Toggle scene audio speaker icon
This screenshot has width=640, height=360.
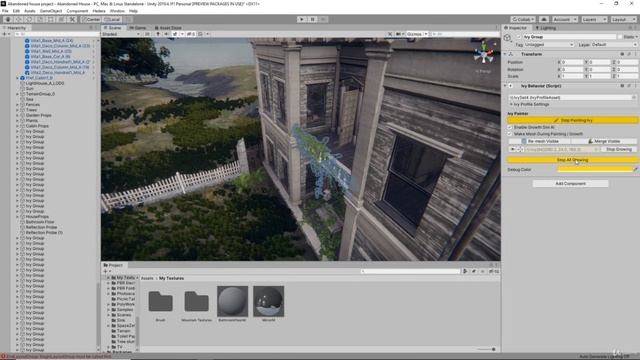167,34
